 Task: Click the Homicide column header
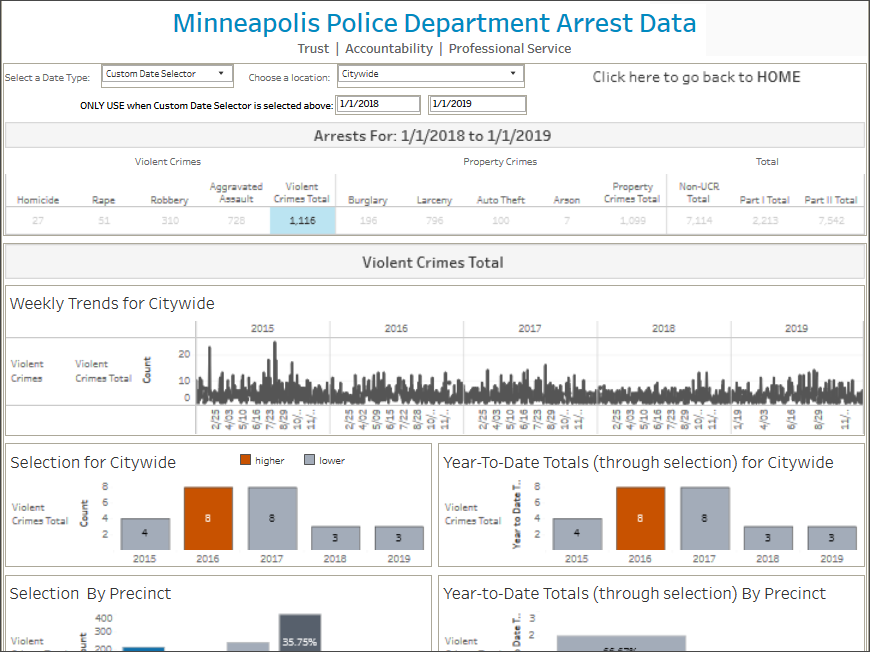point(38,200)
